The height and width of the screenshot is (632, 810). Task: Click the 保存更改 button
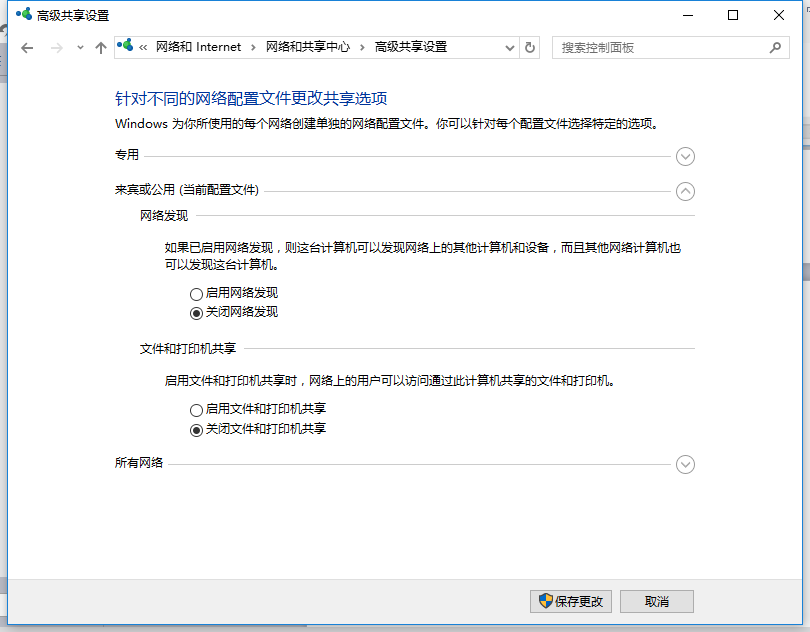[x=571, y=601]
